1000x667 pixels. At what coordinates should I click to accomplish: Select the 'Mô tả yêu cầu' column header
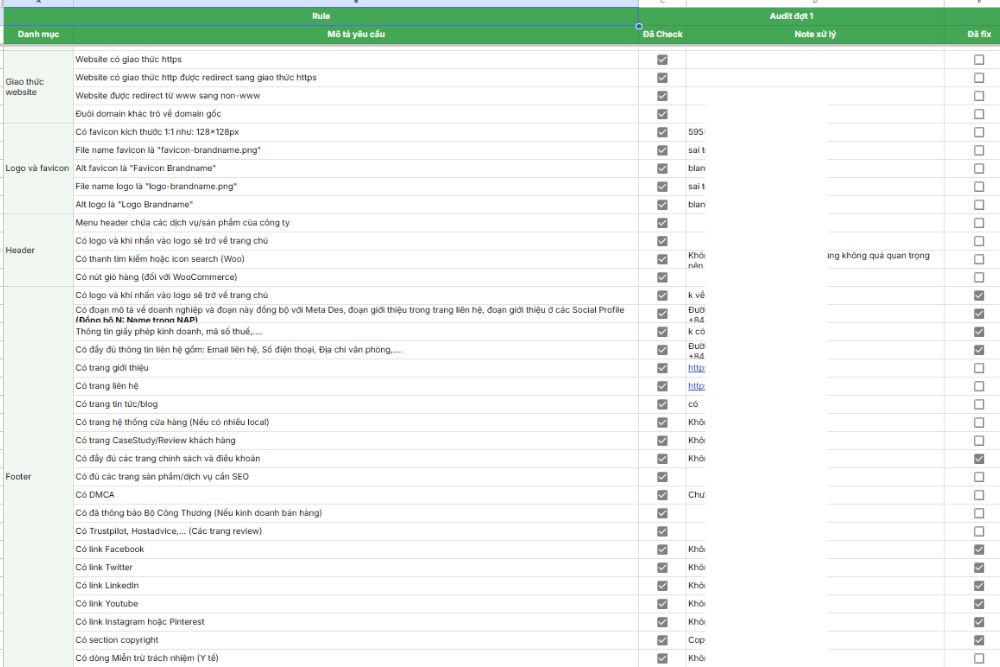[356, 34]
